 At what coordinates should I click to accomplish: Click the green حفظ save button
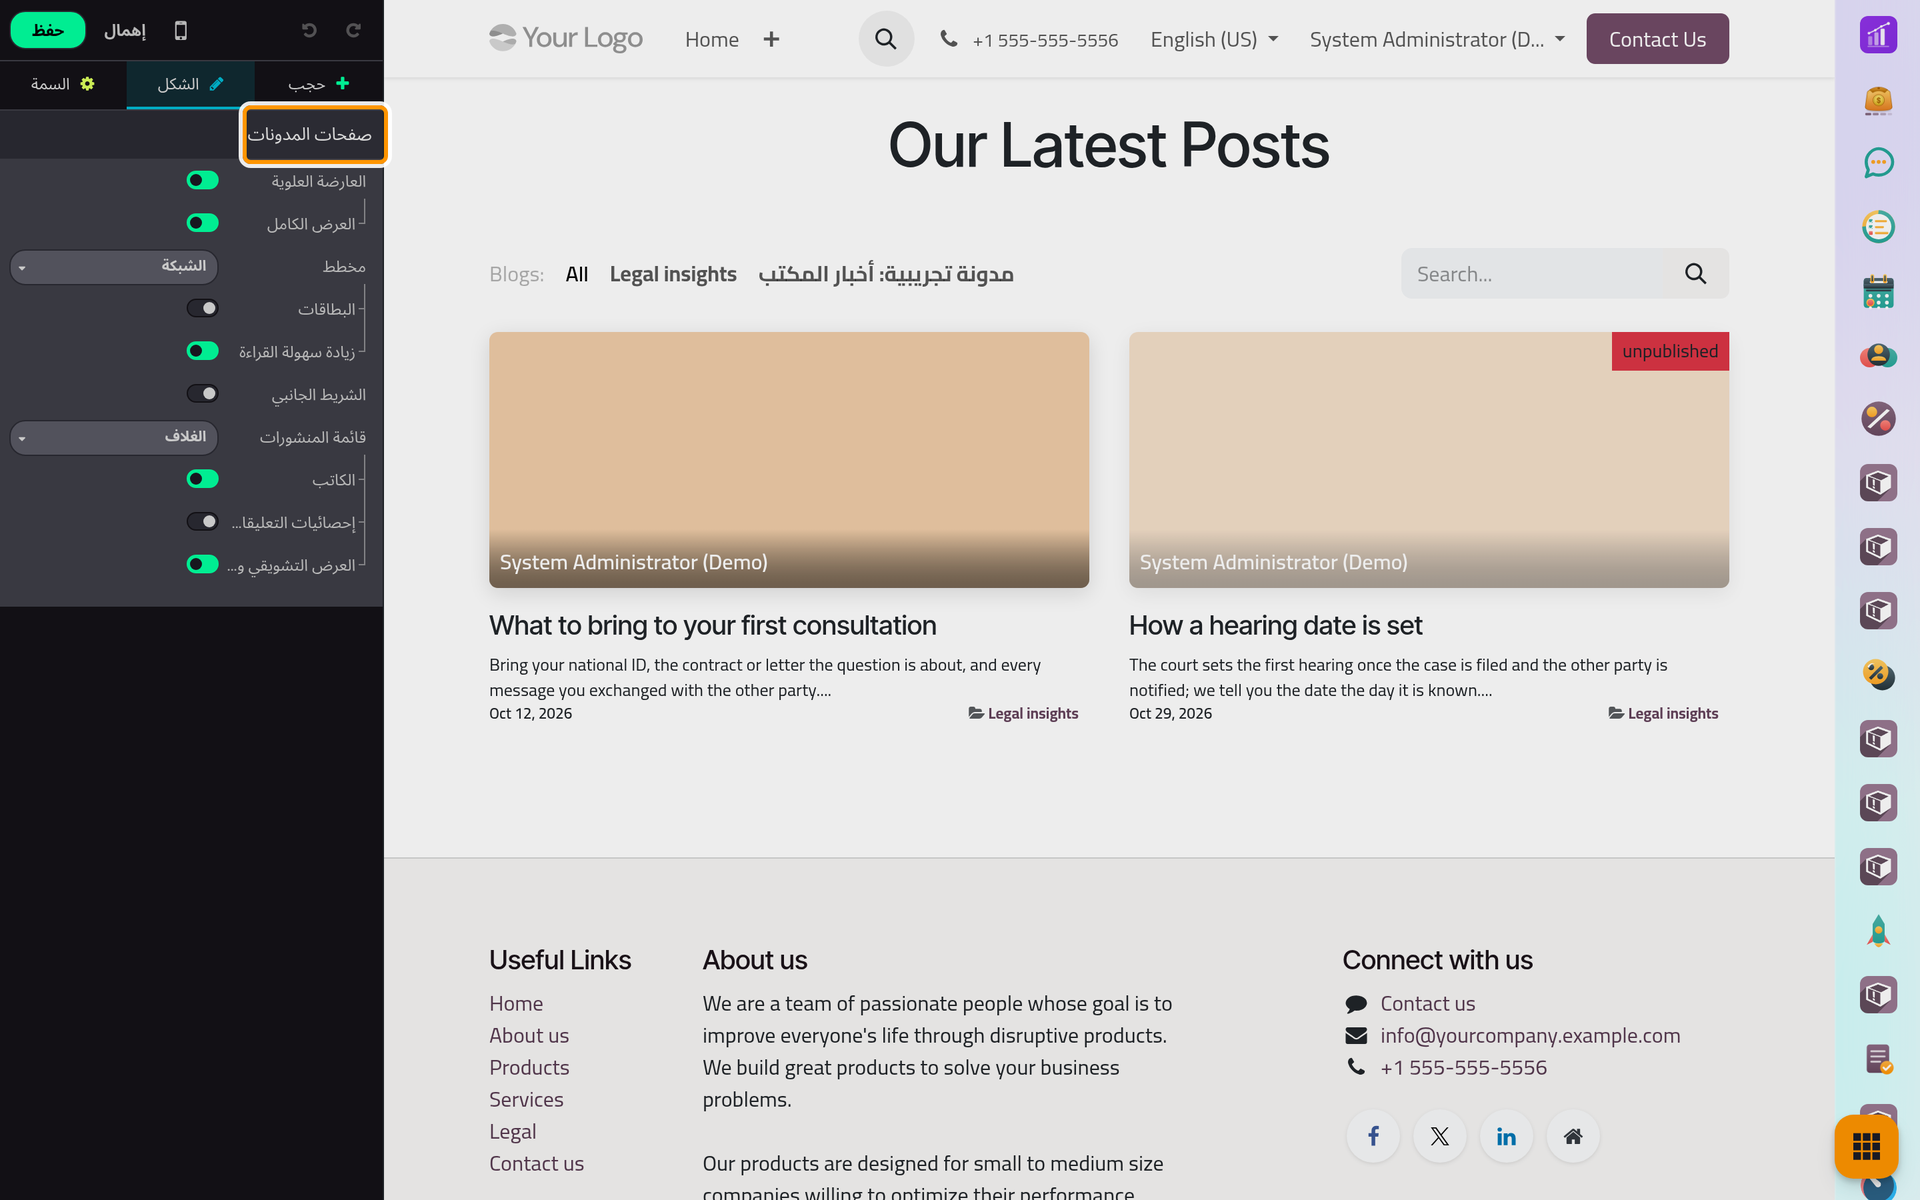coord(48,31)
